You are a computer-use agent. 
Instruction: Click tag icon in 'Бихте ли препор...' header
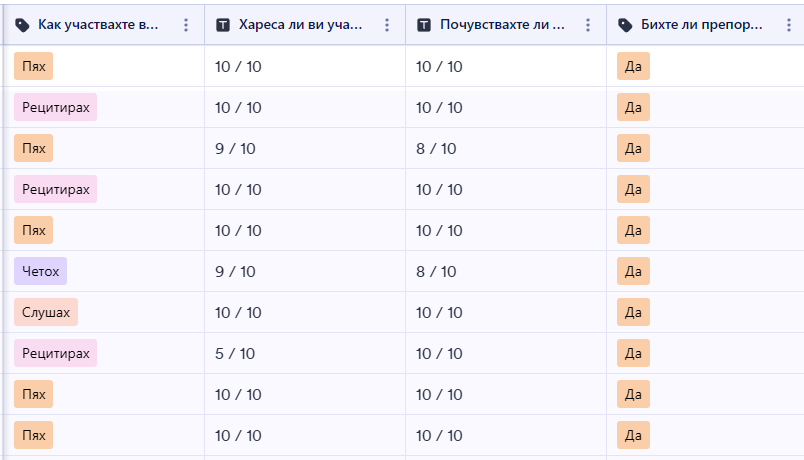(625, 25)
